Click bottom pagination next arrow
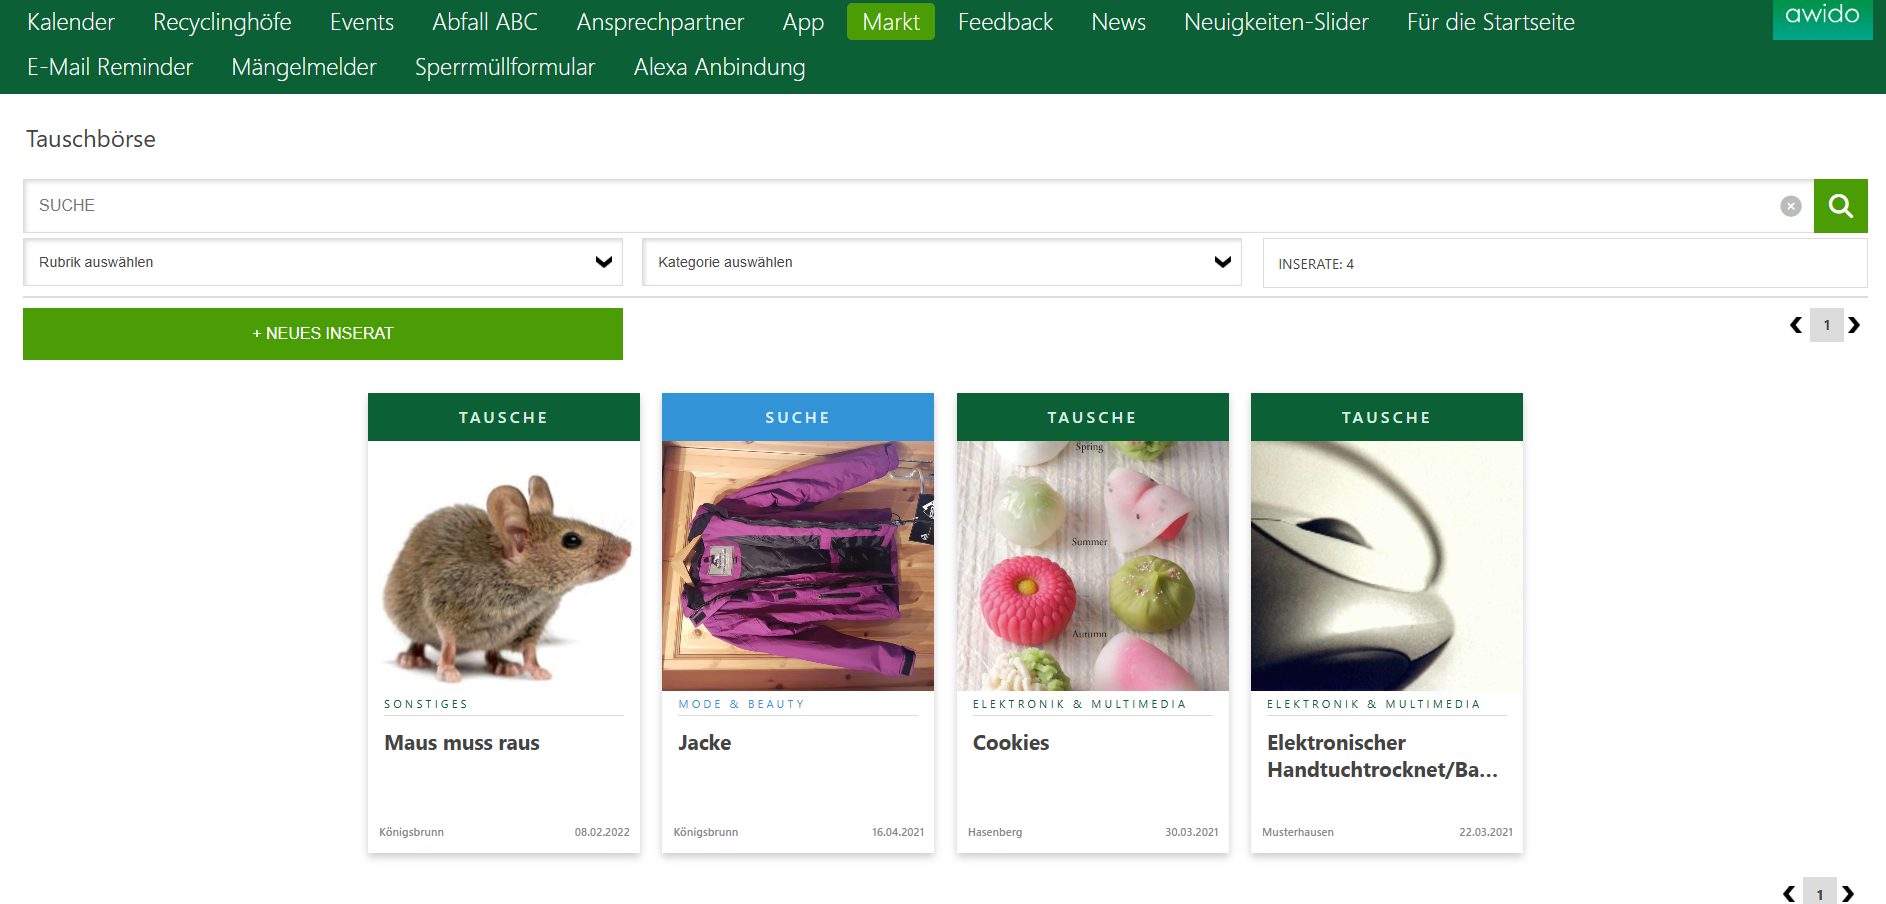Screen dimensions: 1886x904 point(1848,893)
